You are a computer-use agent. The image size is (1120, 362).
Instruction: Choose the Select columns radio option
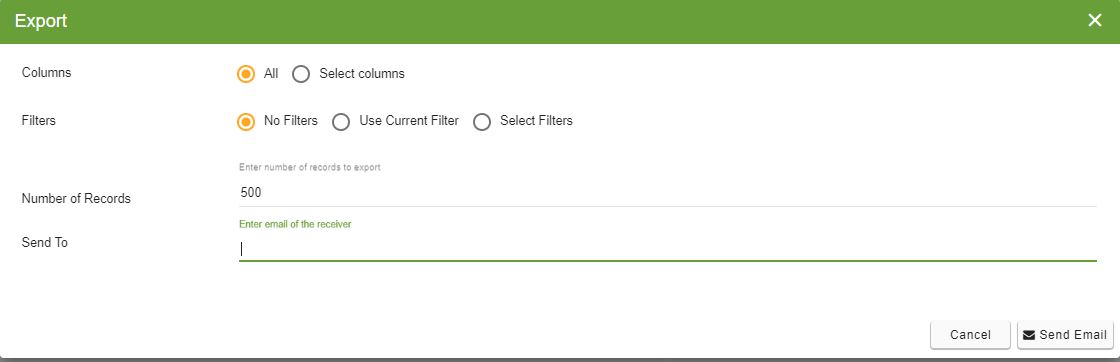click(301, 74)
